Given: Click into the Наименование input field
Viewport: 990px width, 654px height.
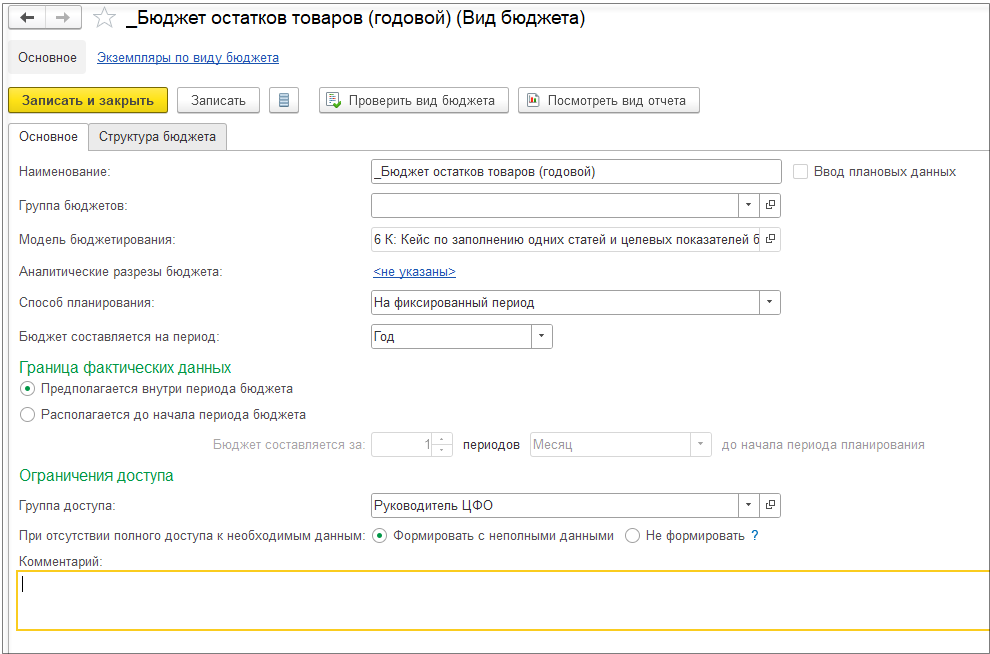Looking at the screenshot, I should tap(575, 171).
